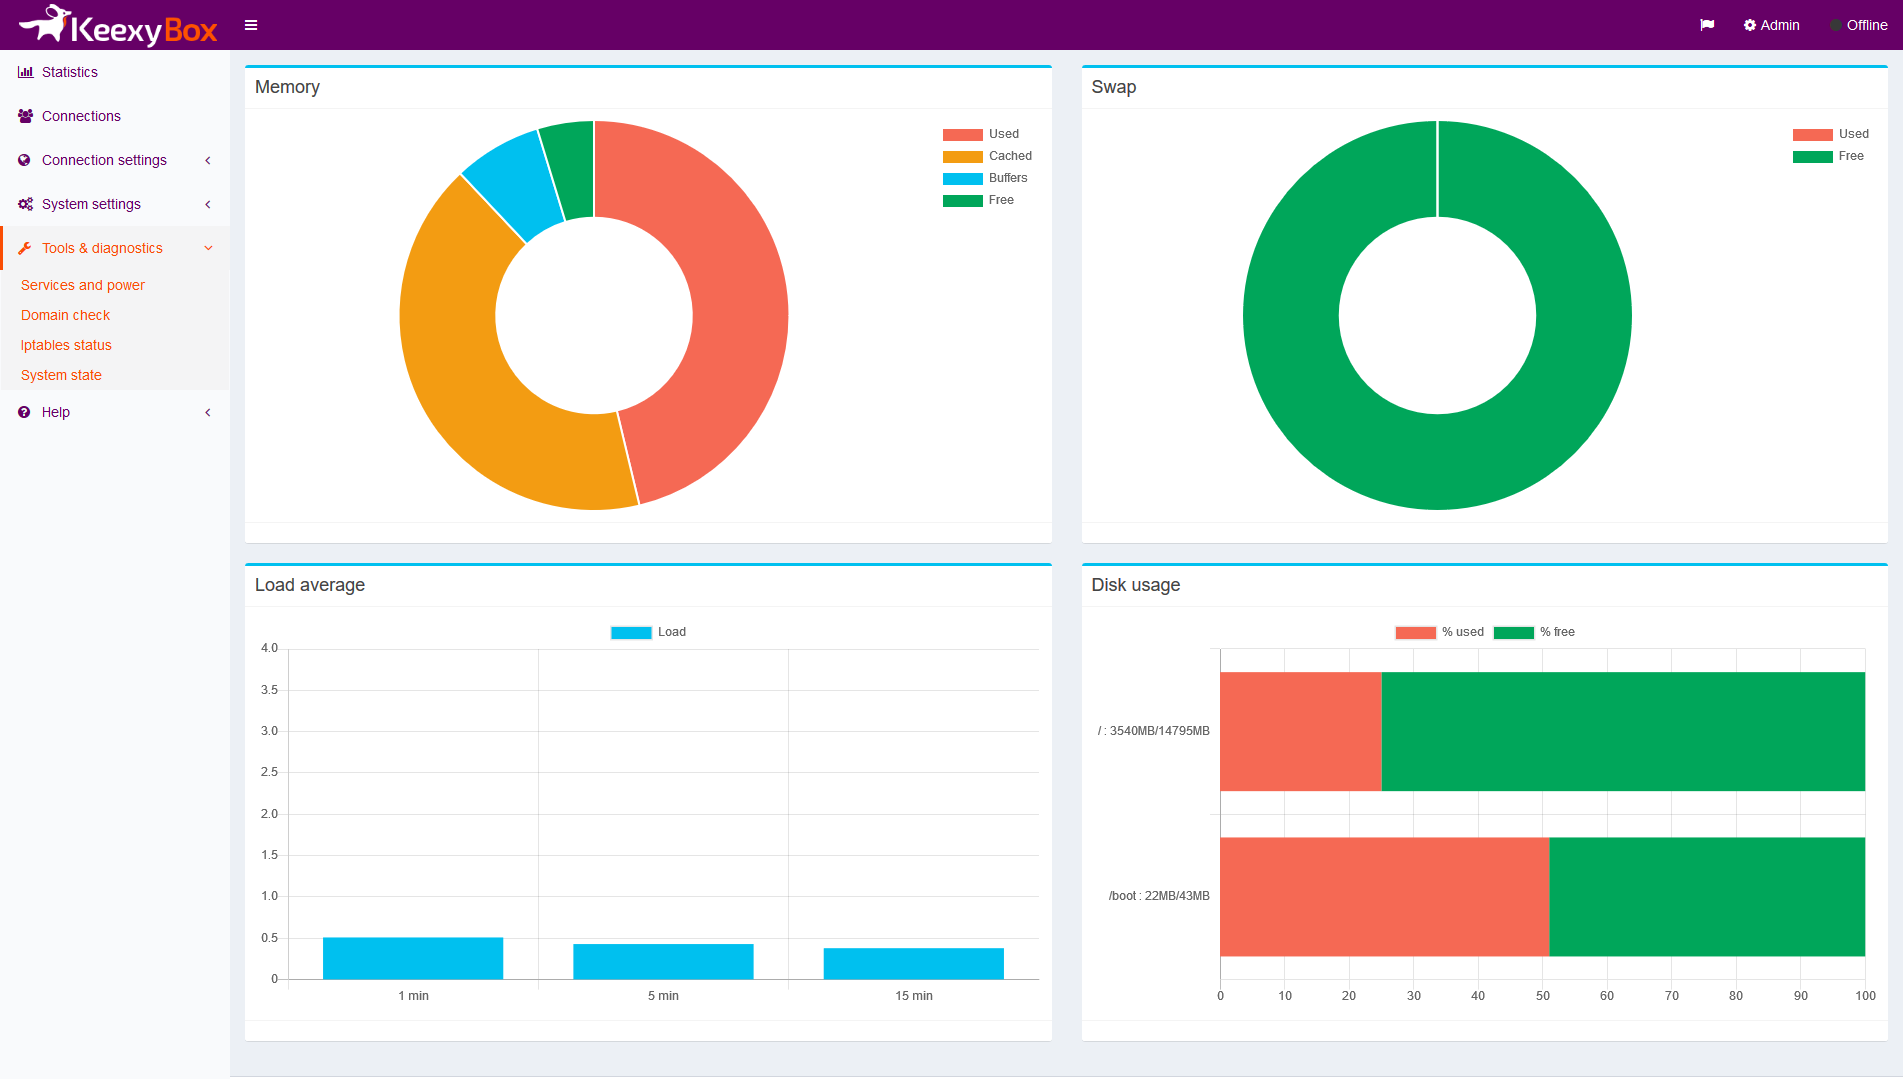
Task: Click the 15 min load bar
Action: (913, 963)
